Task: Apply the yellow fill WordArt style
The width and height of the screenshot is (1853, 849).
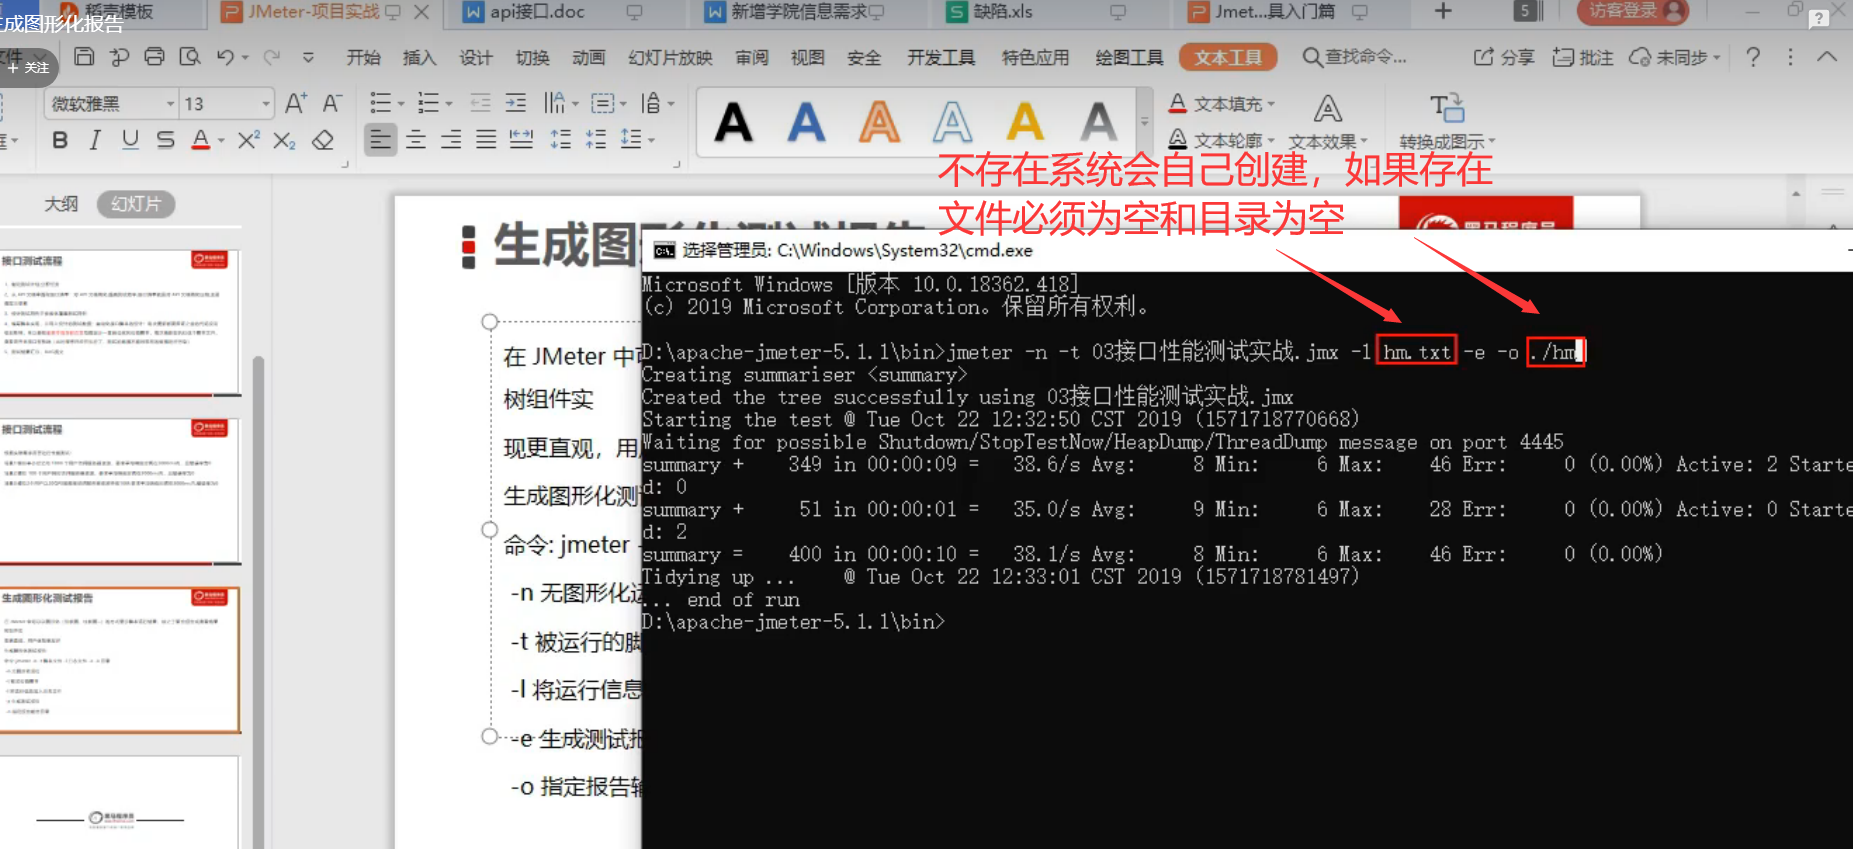Action: point(1025,123)
